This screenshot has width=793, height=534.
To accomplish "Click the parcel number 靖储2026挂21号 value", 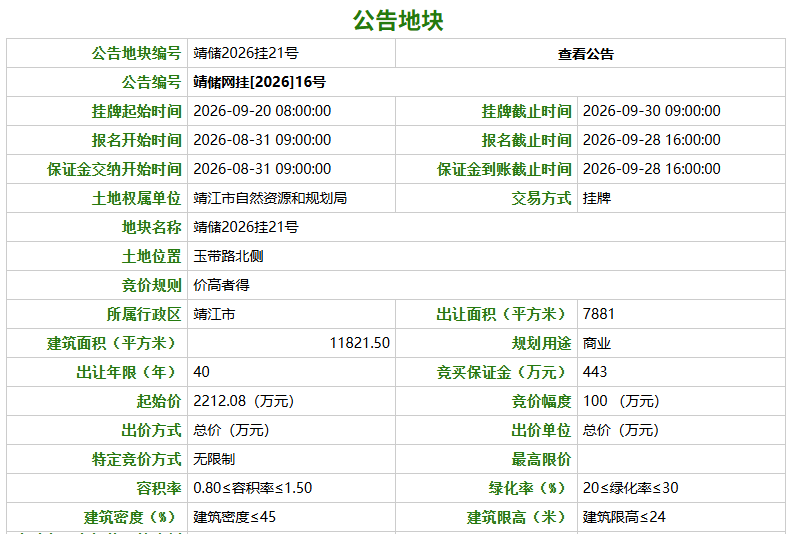I will [x=246, y=53].
